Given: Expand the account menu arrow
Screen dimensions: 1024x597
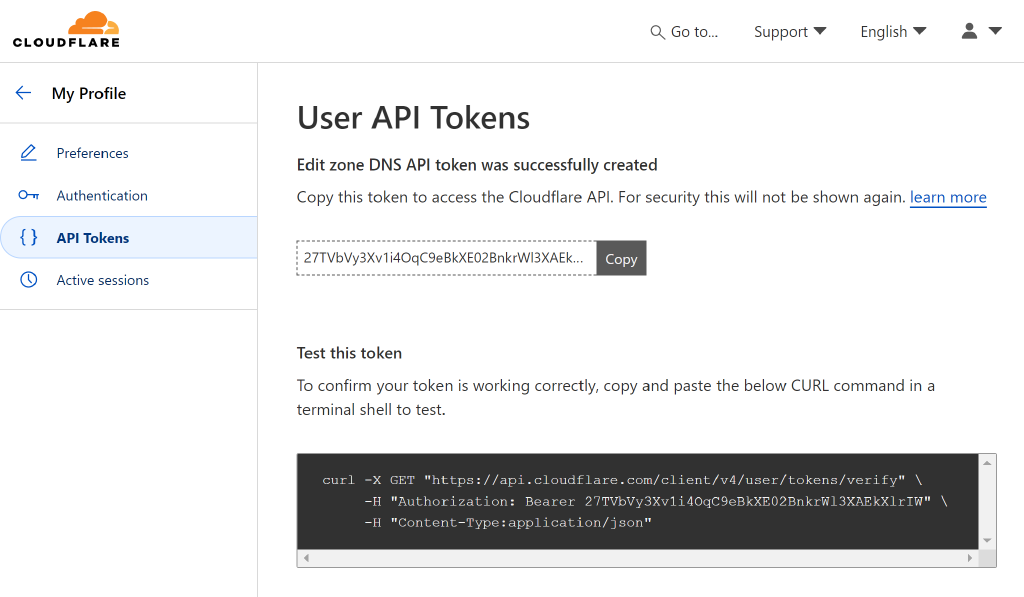Looking at the screenshot, I should 995,31.
